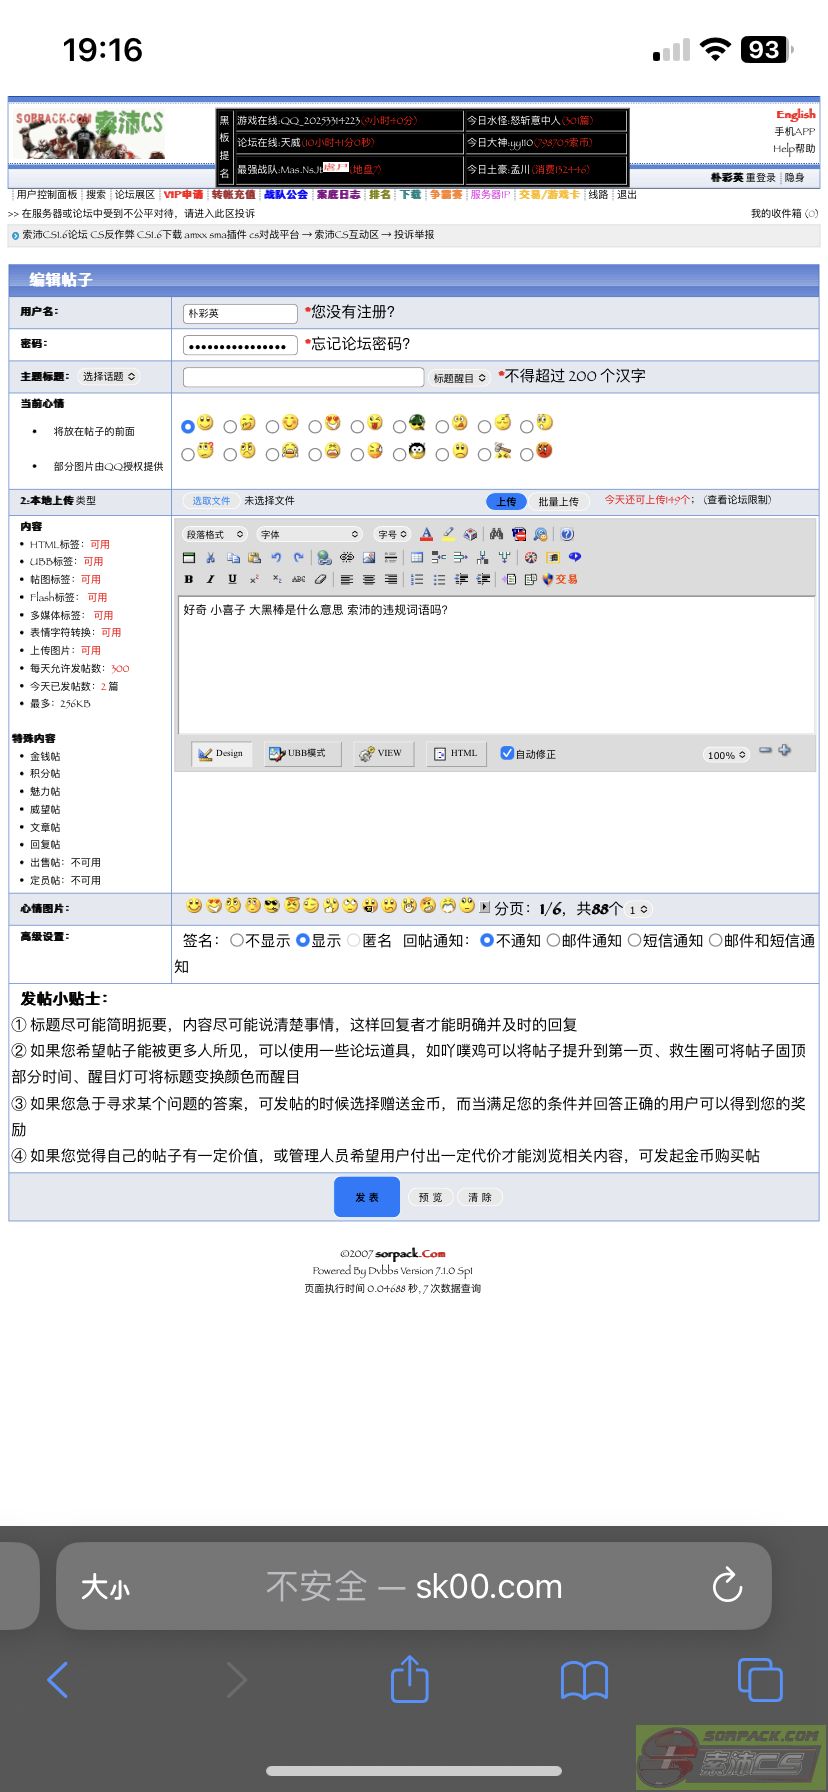Select the 不显示 signature radio button
This screenshot has width=828, height=1792.
tap(237, 940)
